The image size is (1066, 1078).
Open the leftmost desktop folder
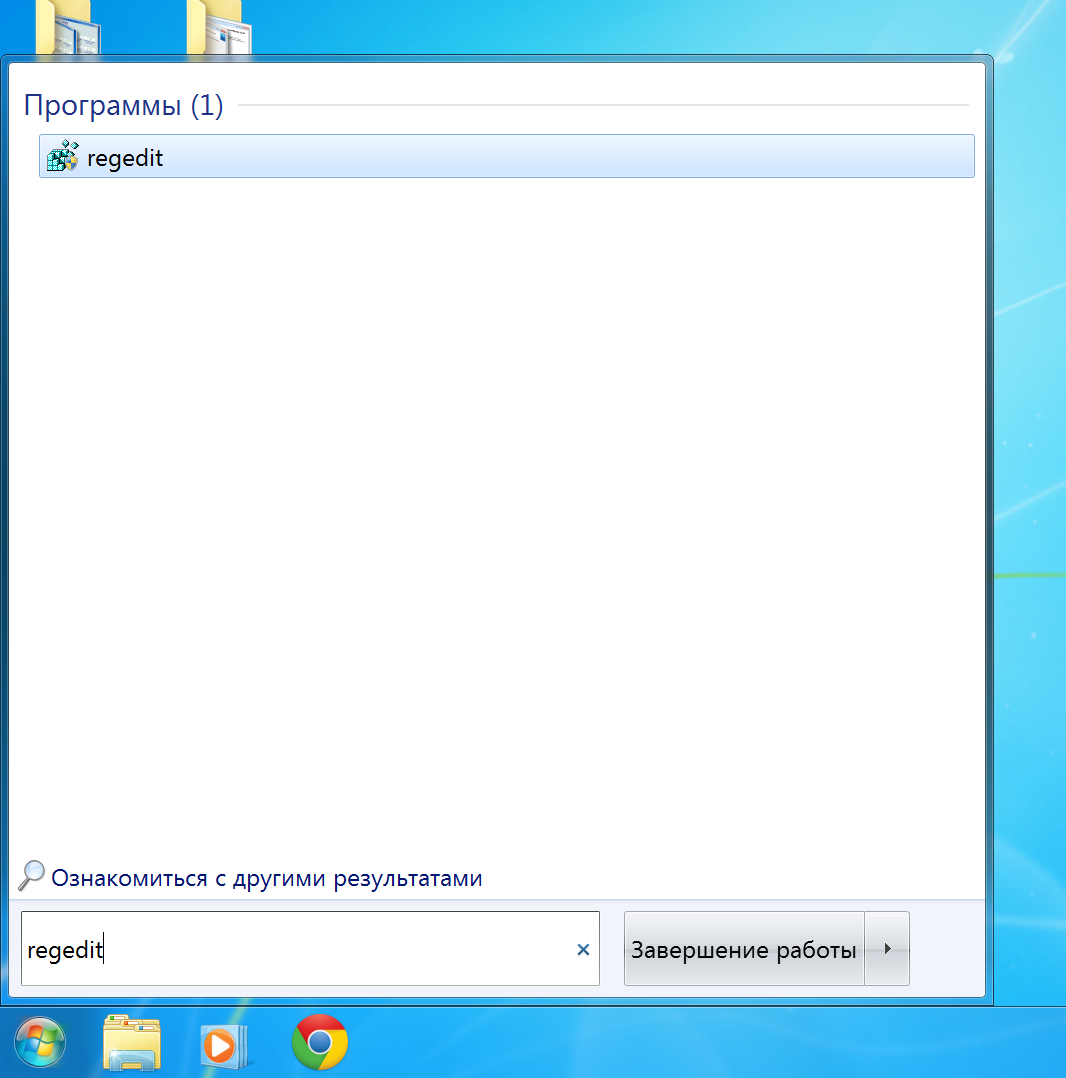click(66, 25)
